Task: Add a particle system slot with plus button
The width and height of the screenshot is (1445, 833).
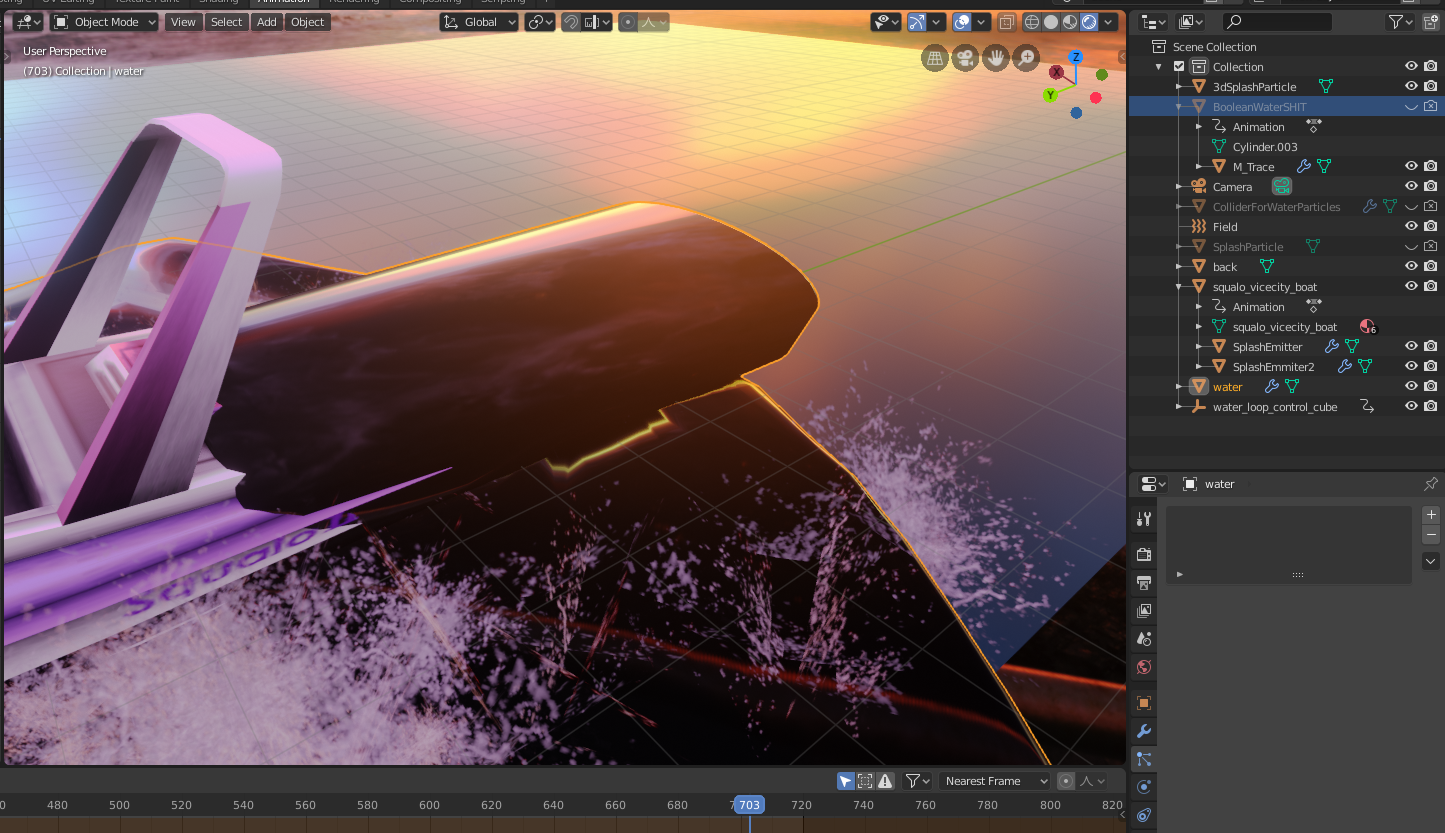Action: tap(1431, 515)
